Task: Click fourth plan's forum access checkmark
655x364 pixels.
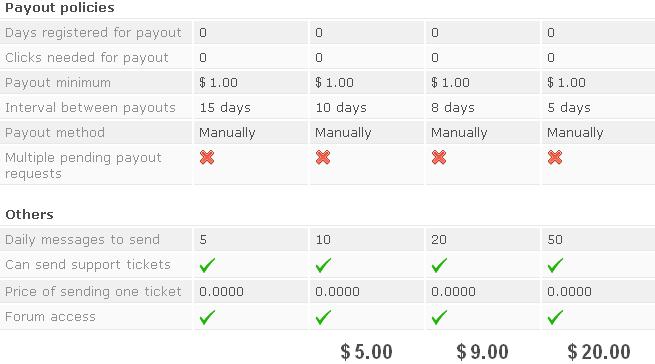Action: coord(555,317)
